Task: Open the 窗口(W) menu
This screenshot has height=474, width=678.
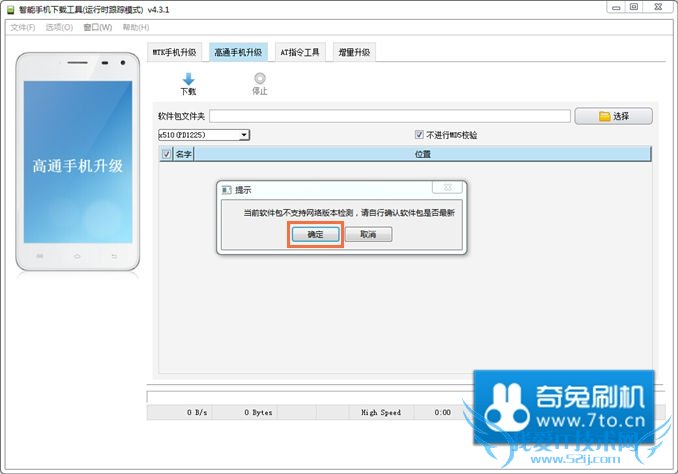Action: click(98, 28)
